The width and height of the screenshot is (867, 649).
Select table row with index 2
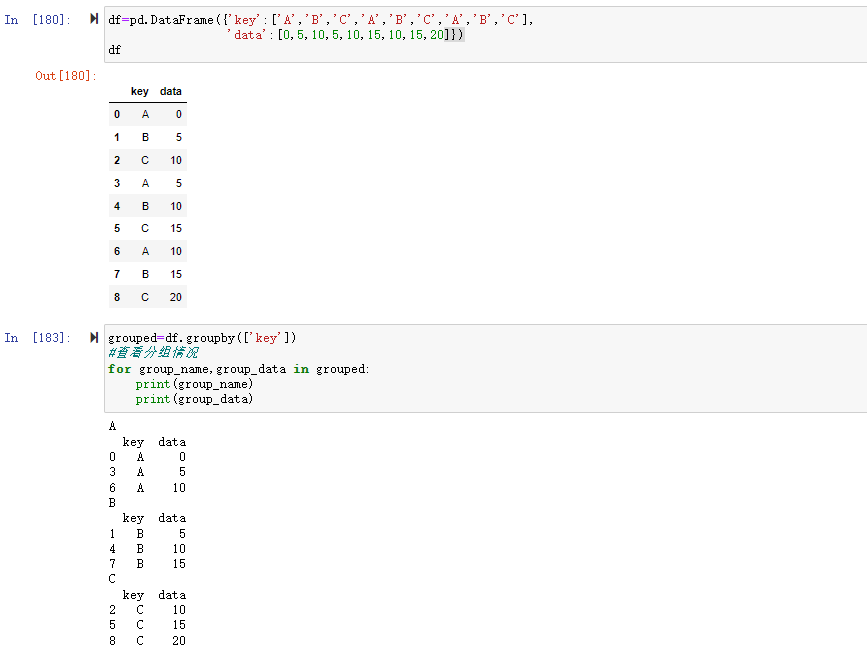tap(147, 160)
